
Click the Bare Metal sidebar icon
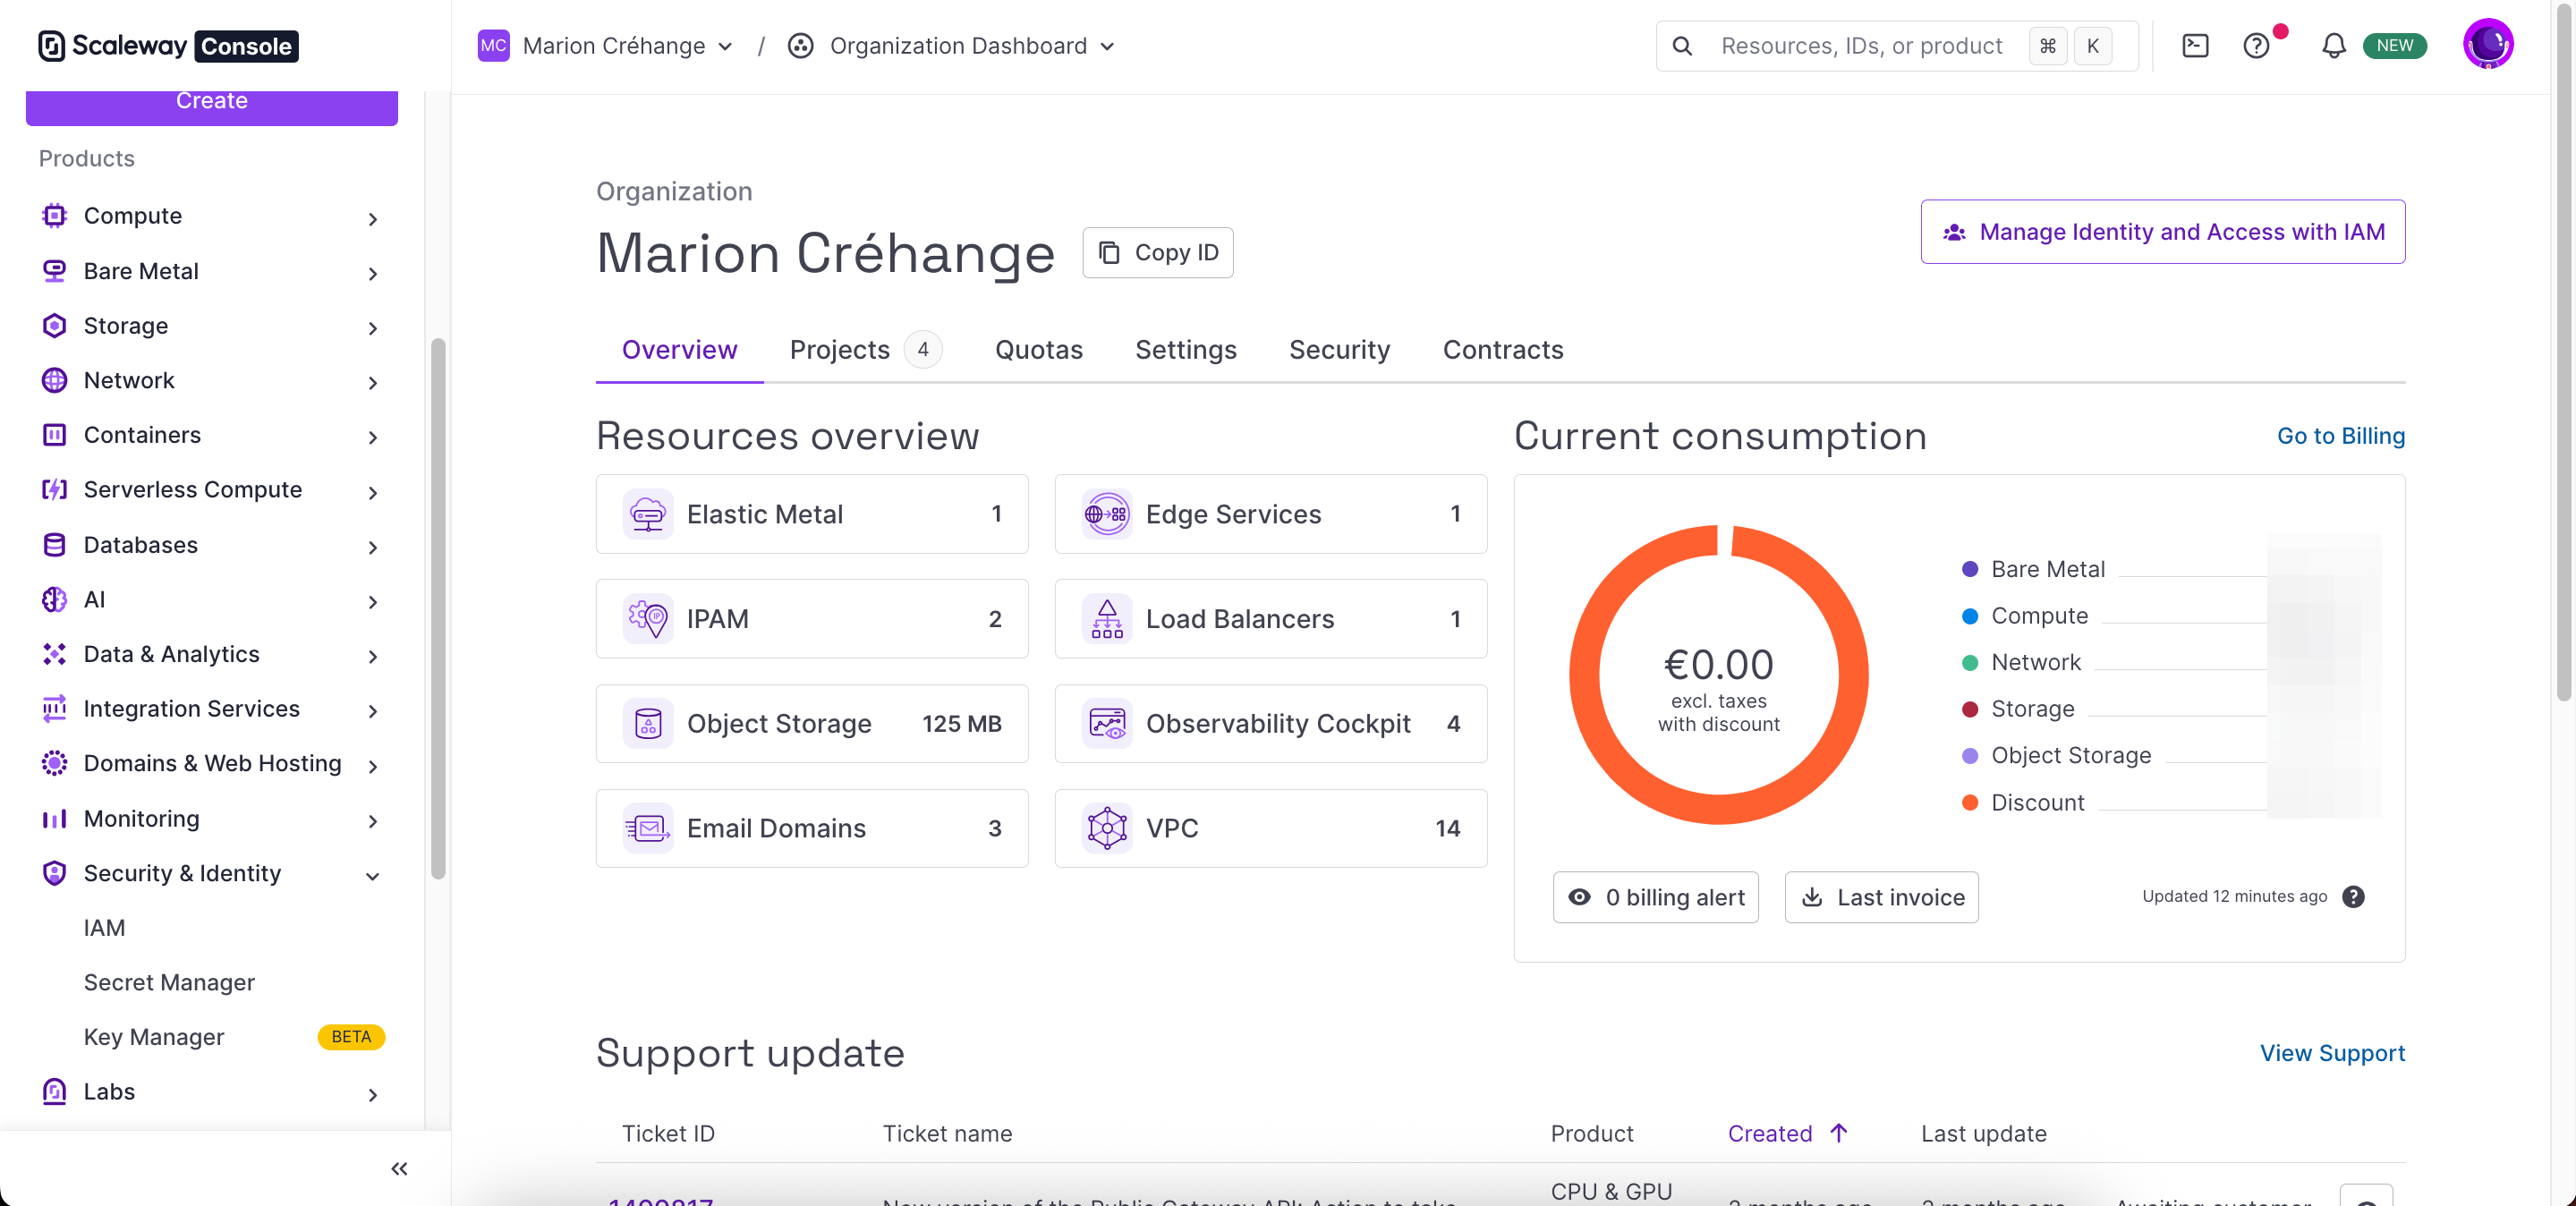54,271
